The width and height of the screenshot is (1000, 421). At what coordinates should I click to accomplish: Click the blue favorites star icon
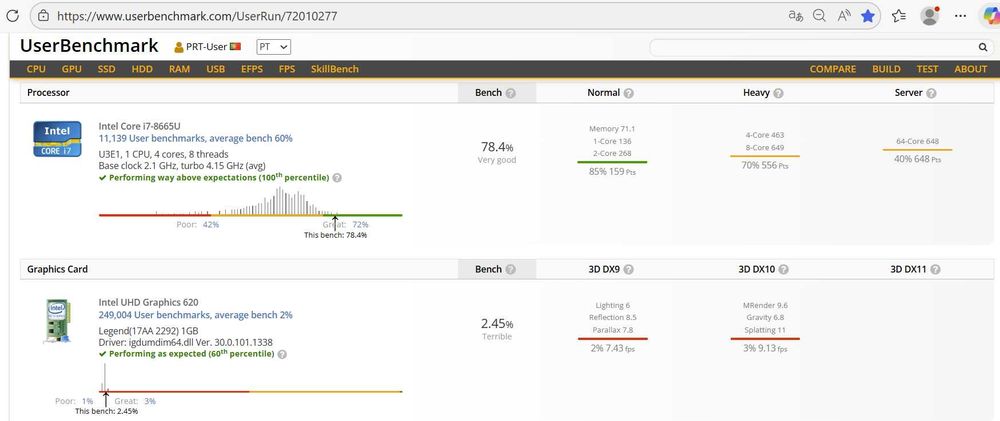[868, 16]
